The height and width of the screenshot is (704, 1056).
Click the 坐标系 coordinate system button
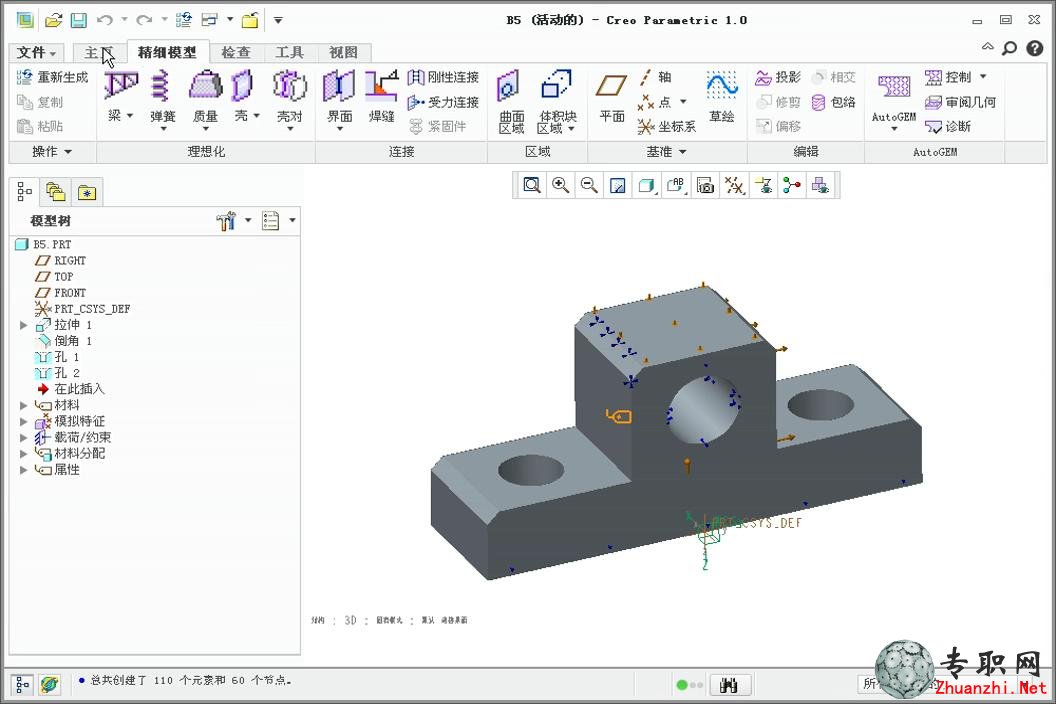(667, 127)
